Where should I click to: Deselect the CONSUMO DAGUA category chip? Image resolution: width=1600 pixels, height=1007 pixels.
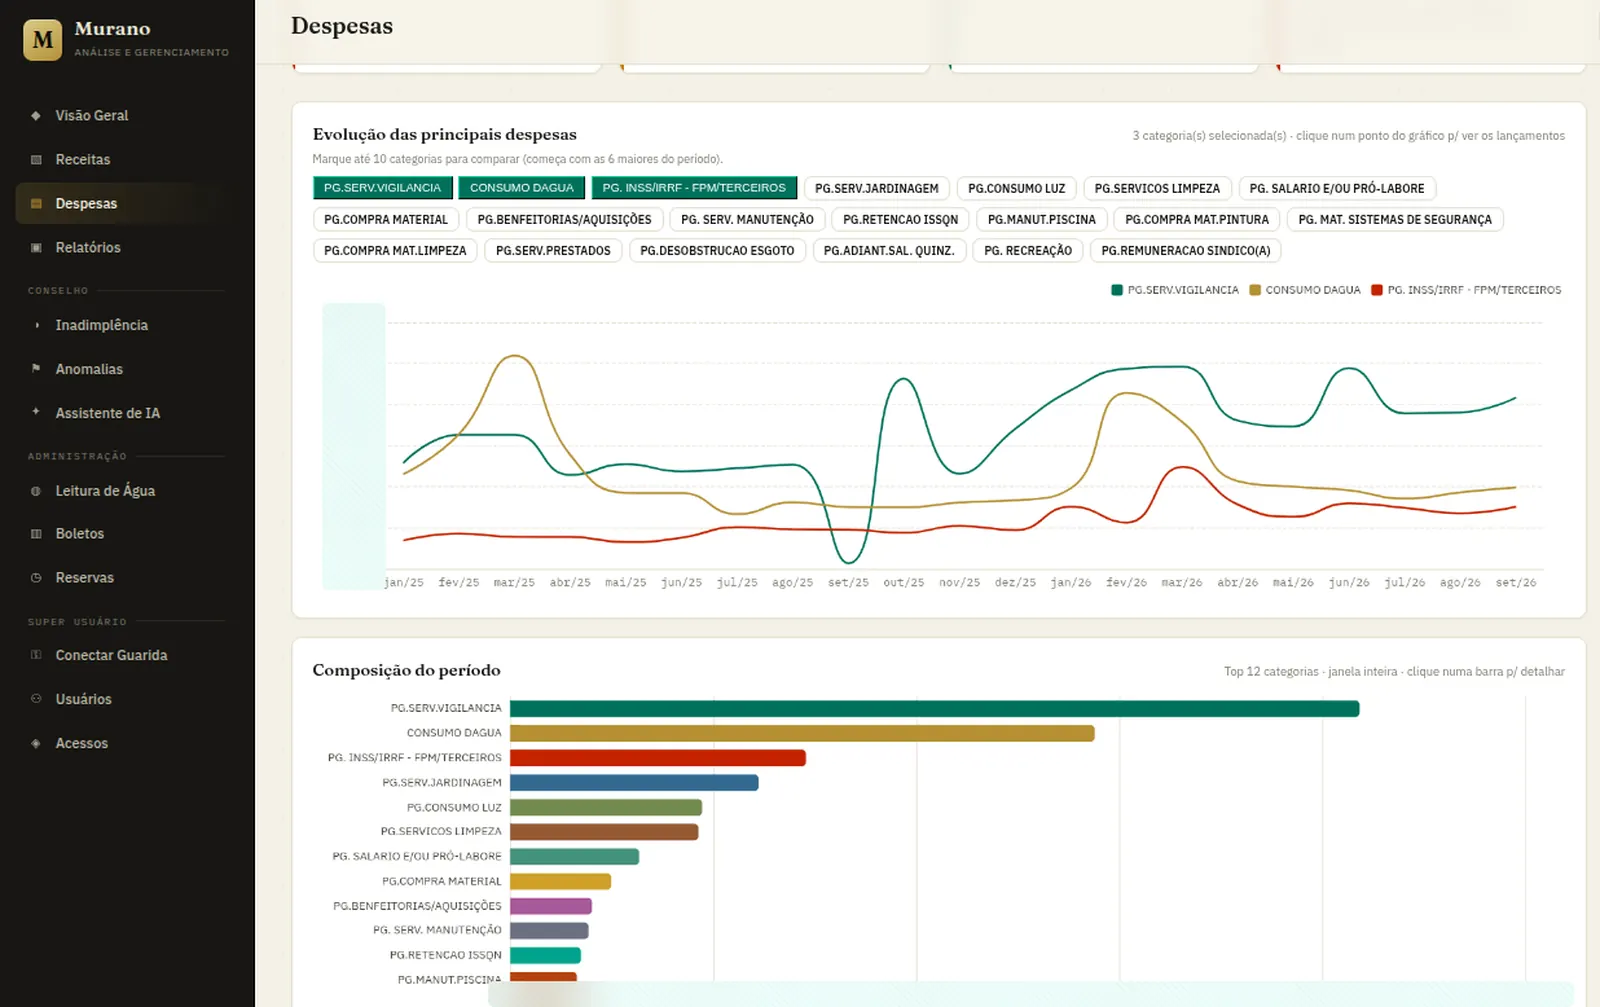[x=522, y=188]
